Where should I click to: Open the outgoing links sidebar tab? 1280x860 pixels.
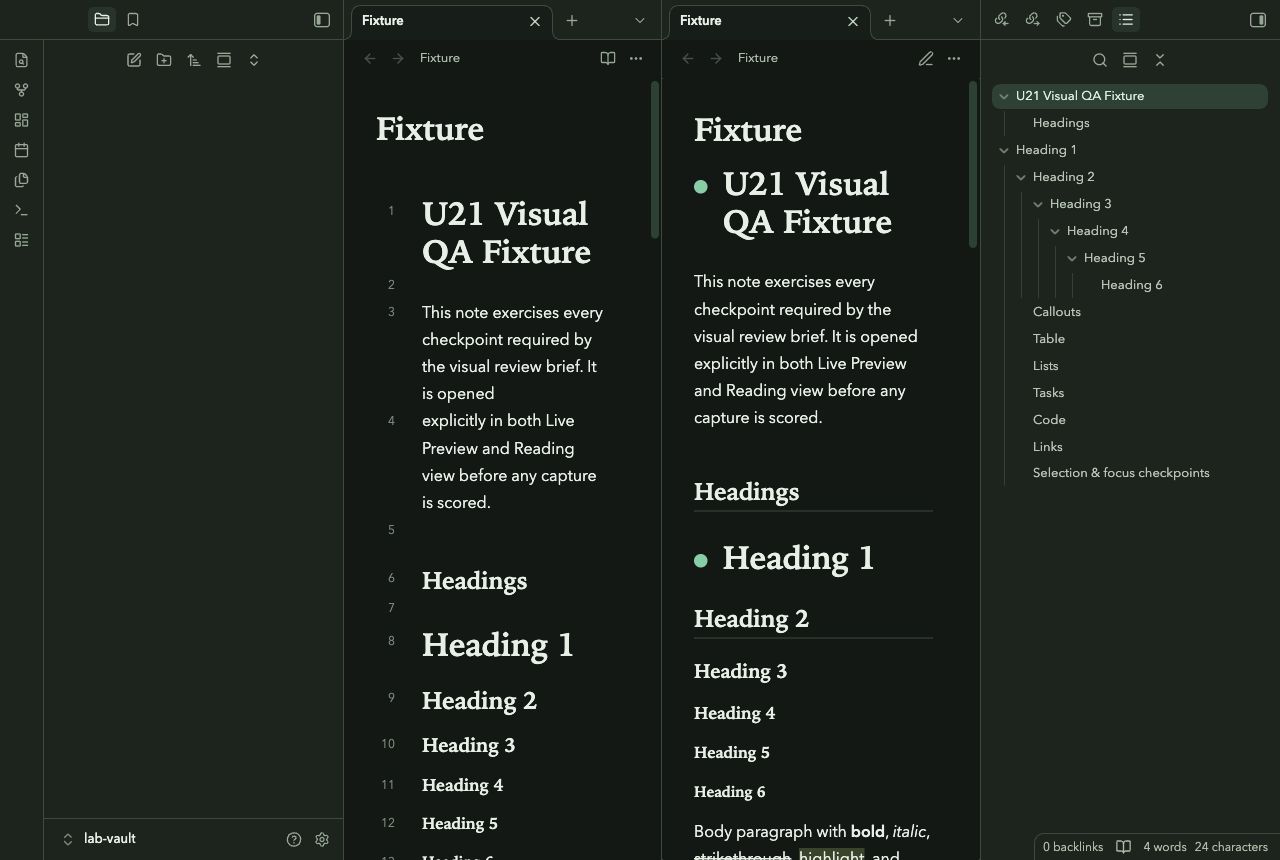click(x=1033, y=20)
